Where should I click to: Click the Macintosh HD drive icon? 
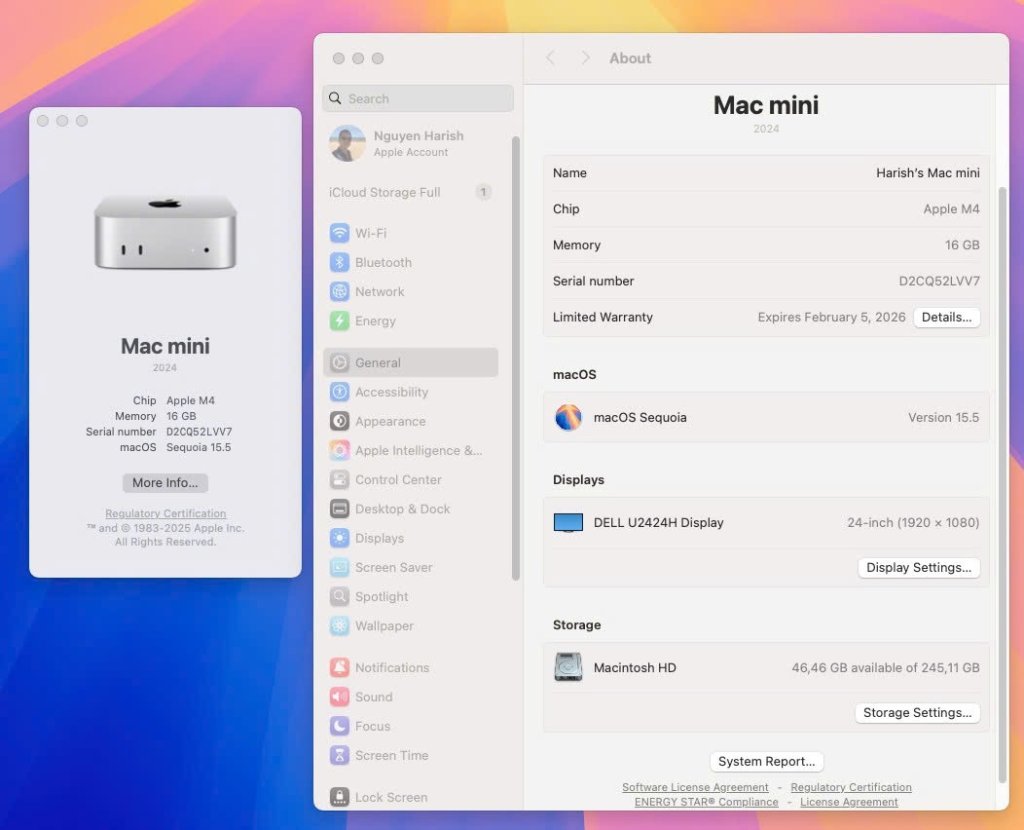tap(568, 667)
